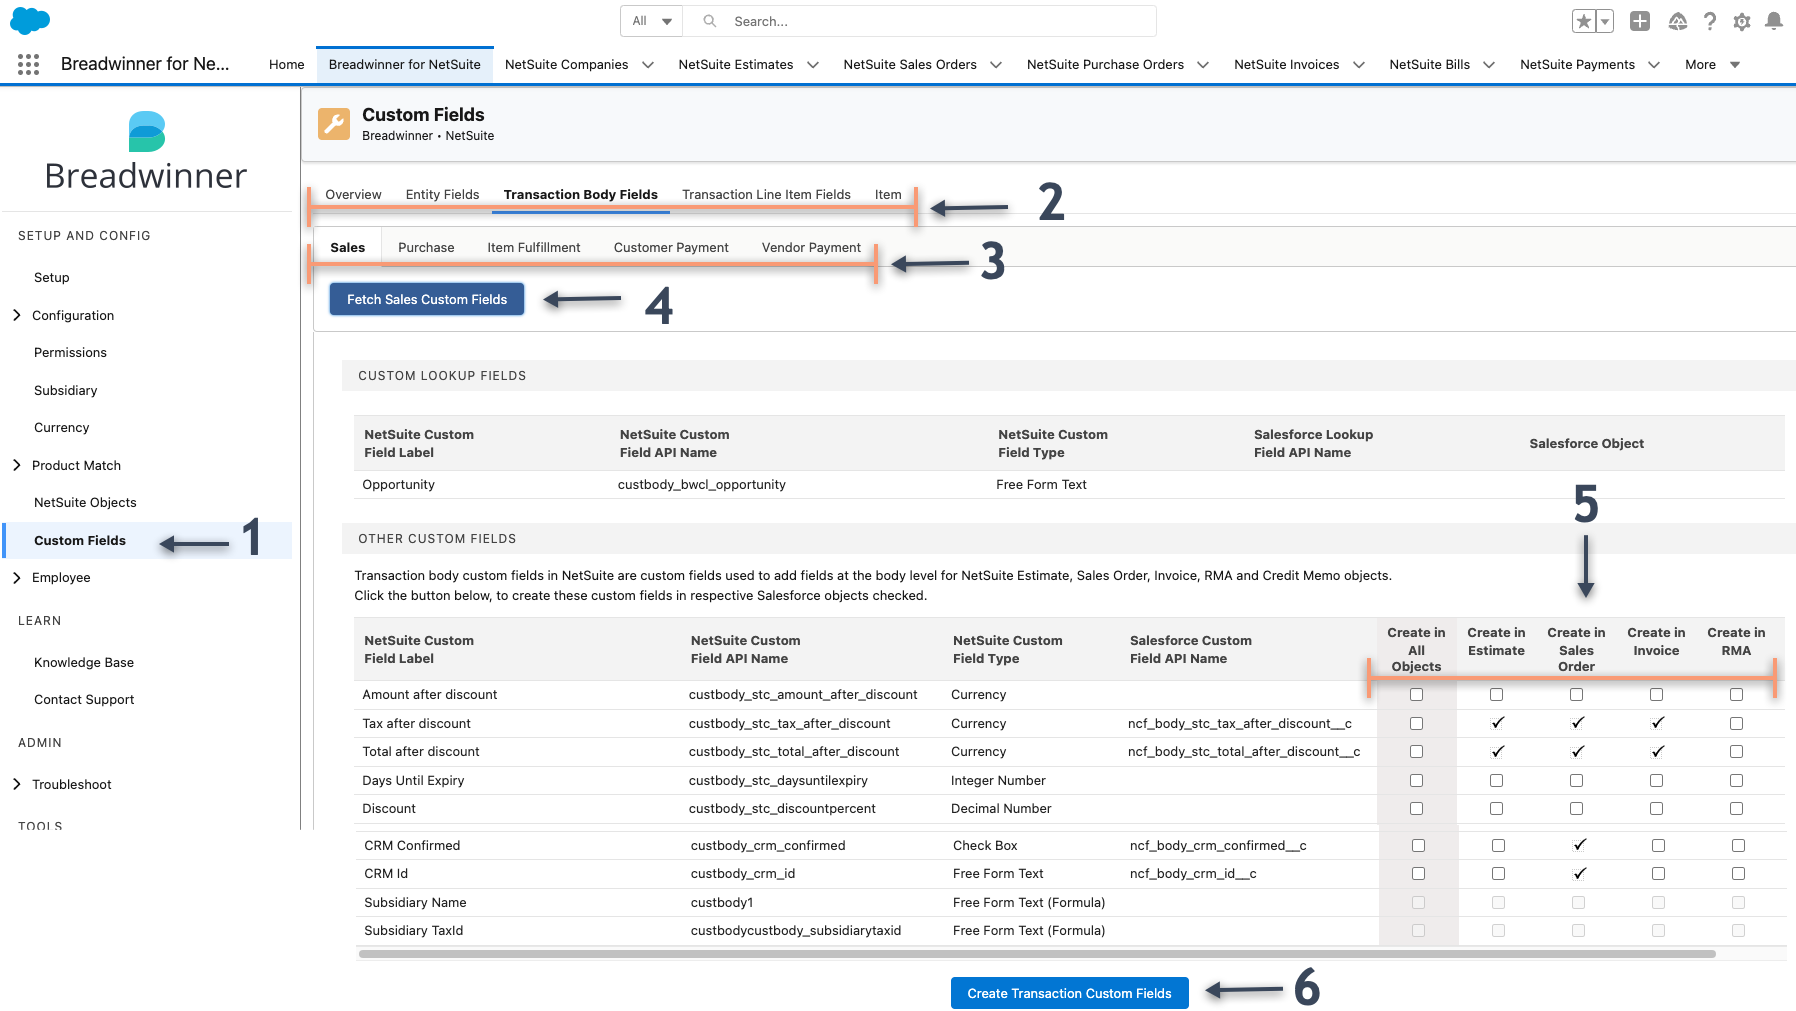This screenshot has width=1796, height=1011.
Task: Select the Purchase sub-tab
Action: tap(426, 248)
